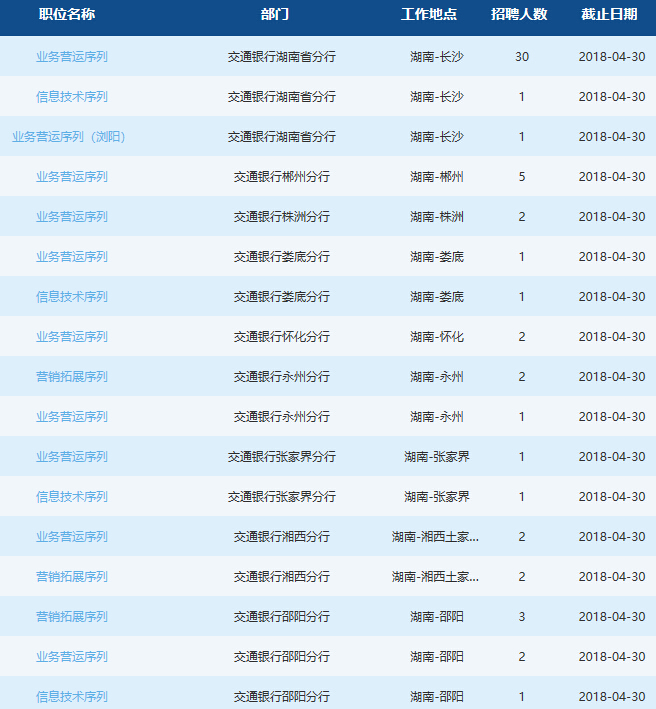Select 湖南-娄底 in the 业务营运序列 row
Screen dimensions: 656x709
coord(437,257)
